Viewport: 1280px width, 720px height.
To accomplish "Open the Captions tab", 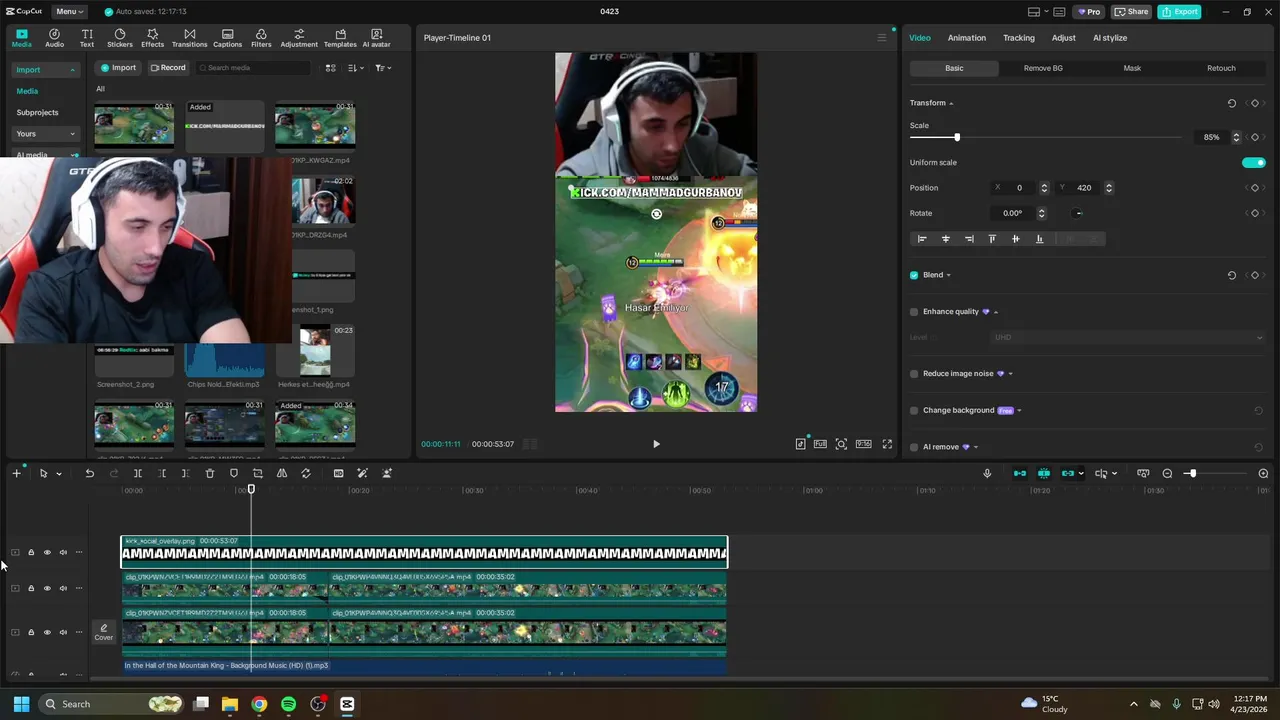I will (x=227, y=38).
